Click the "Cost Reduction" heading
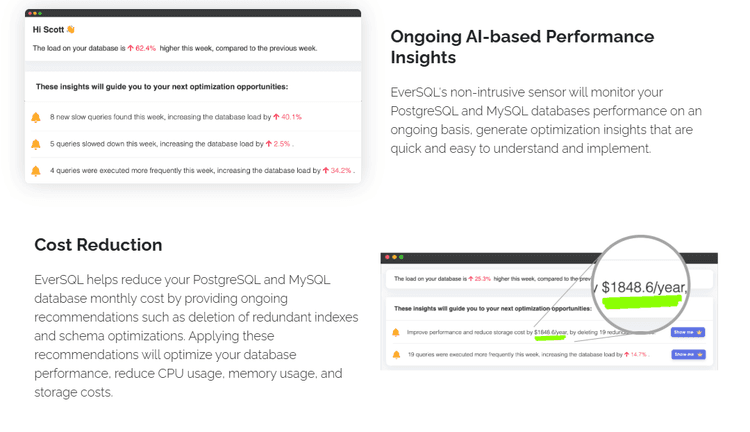The image size is (750, 432). tap(98, 245)
